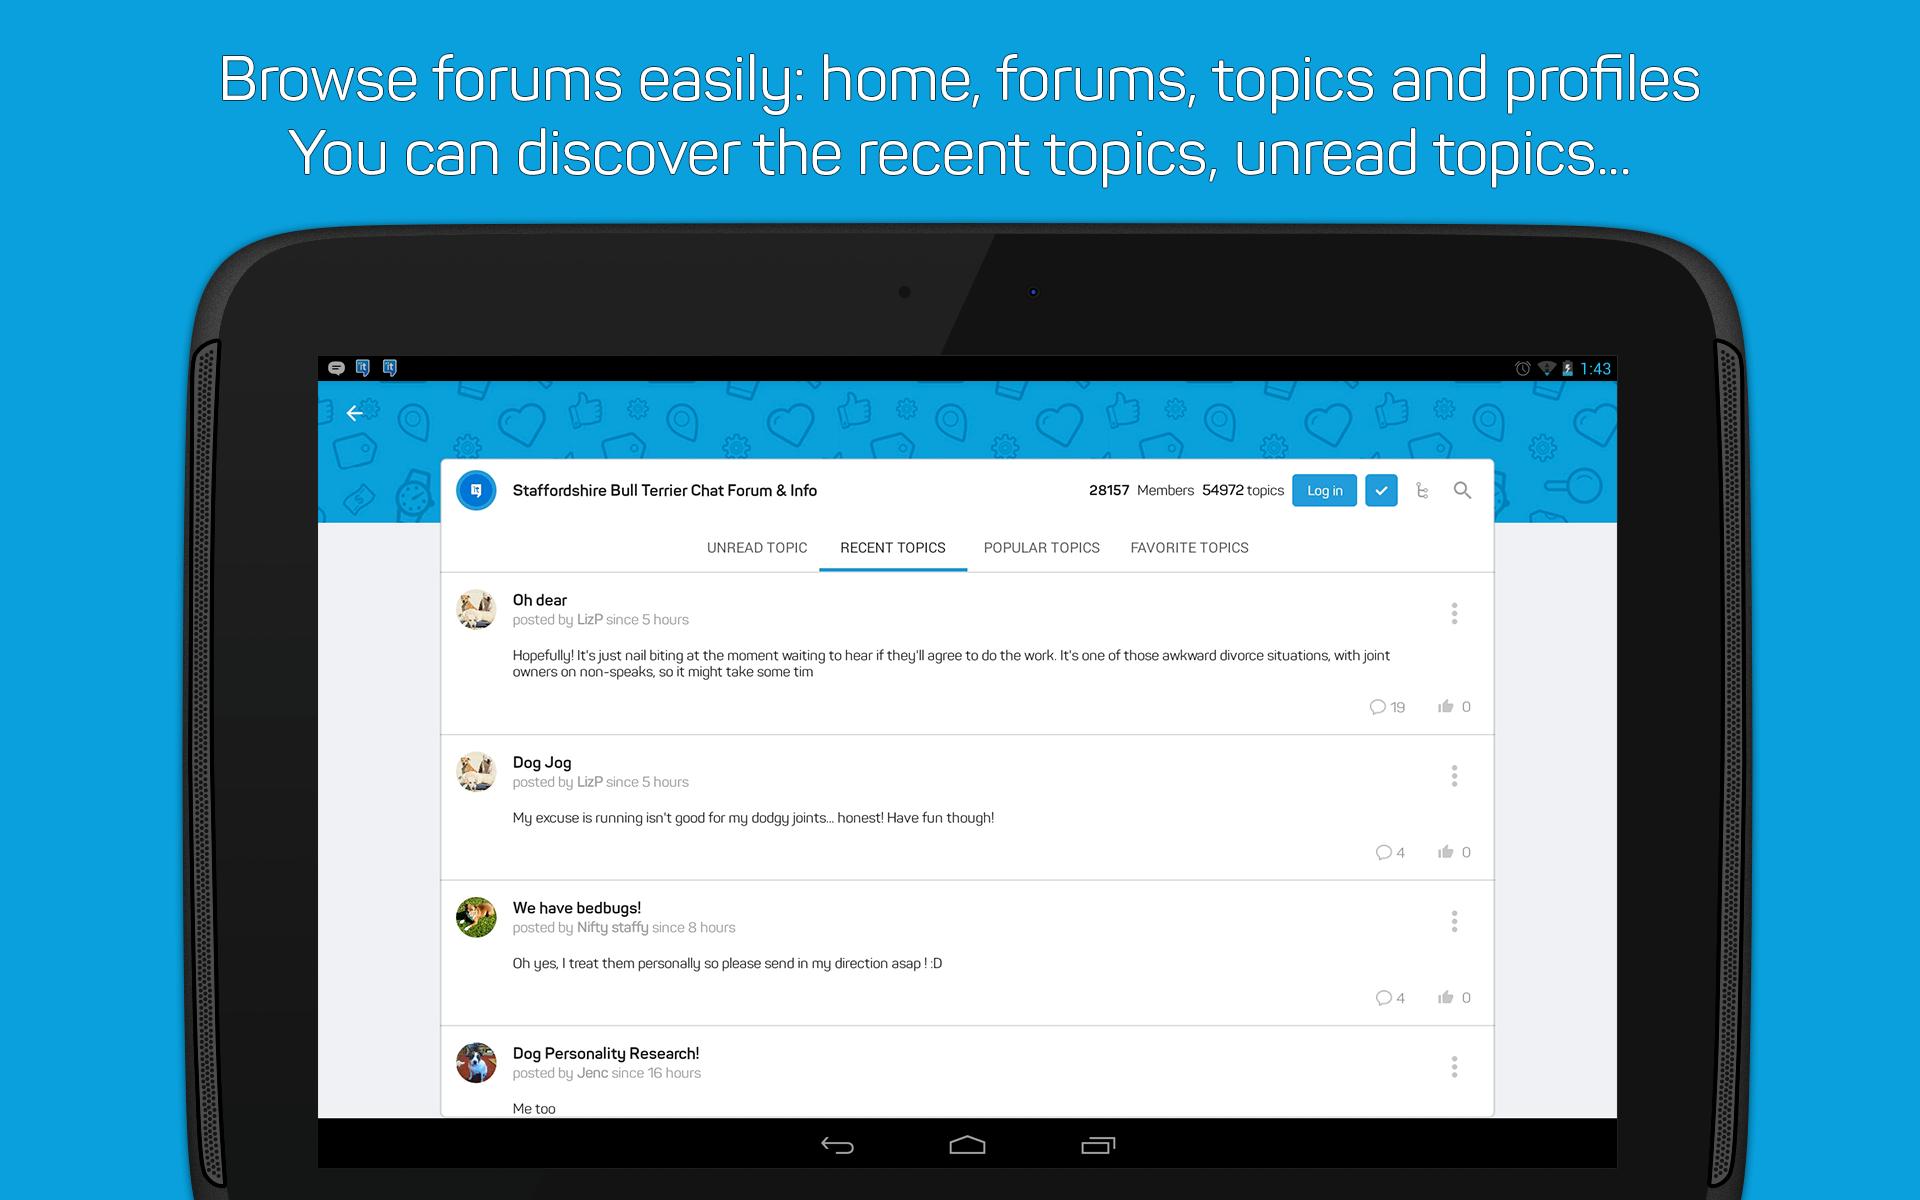Select the RECENT TOPICS tab
The image size is (1920, 1200).
coord(893,549)
